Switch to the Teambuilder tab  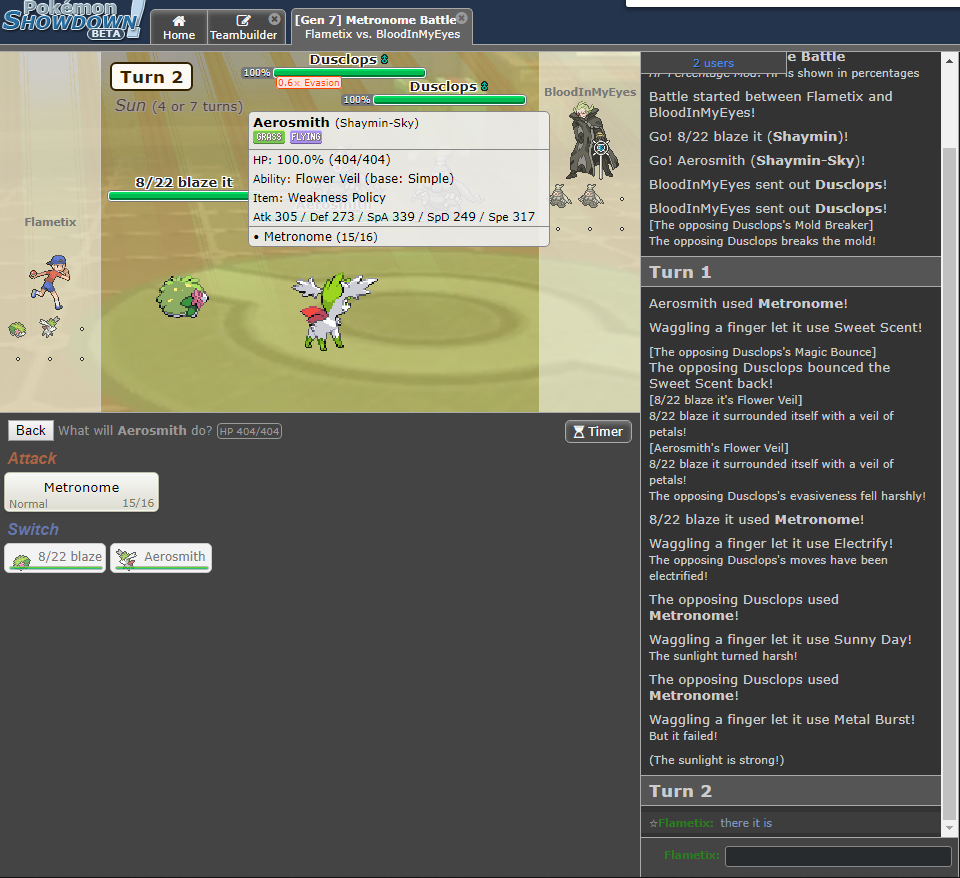pyautogui.click(x=243, y=27)
